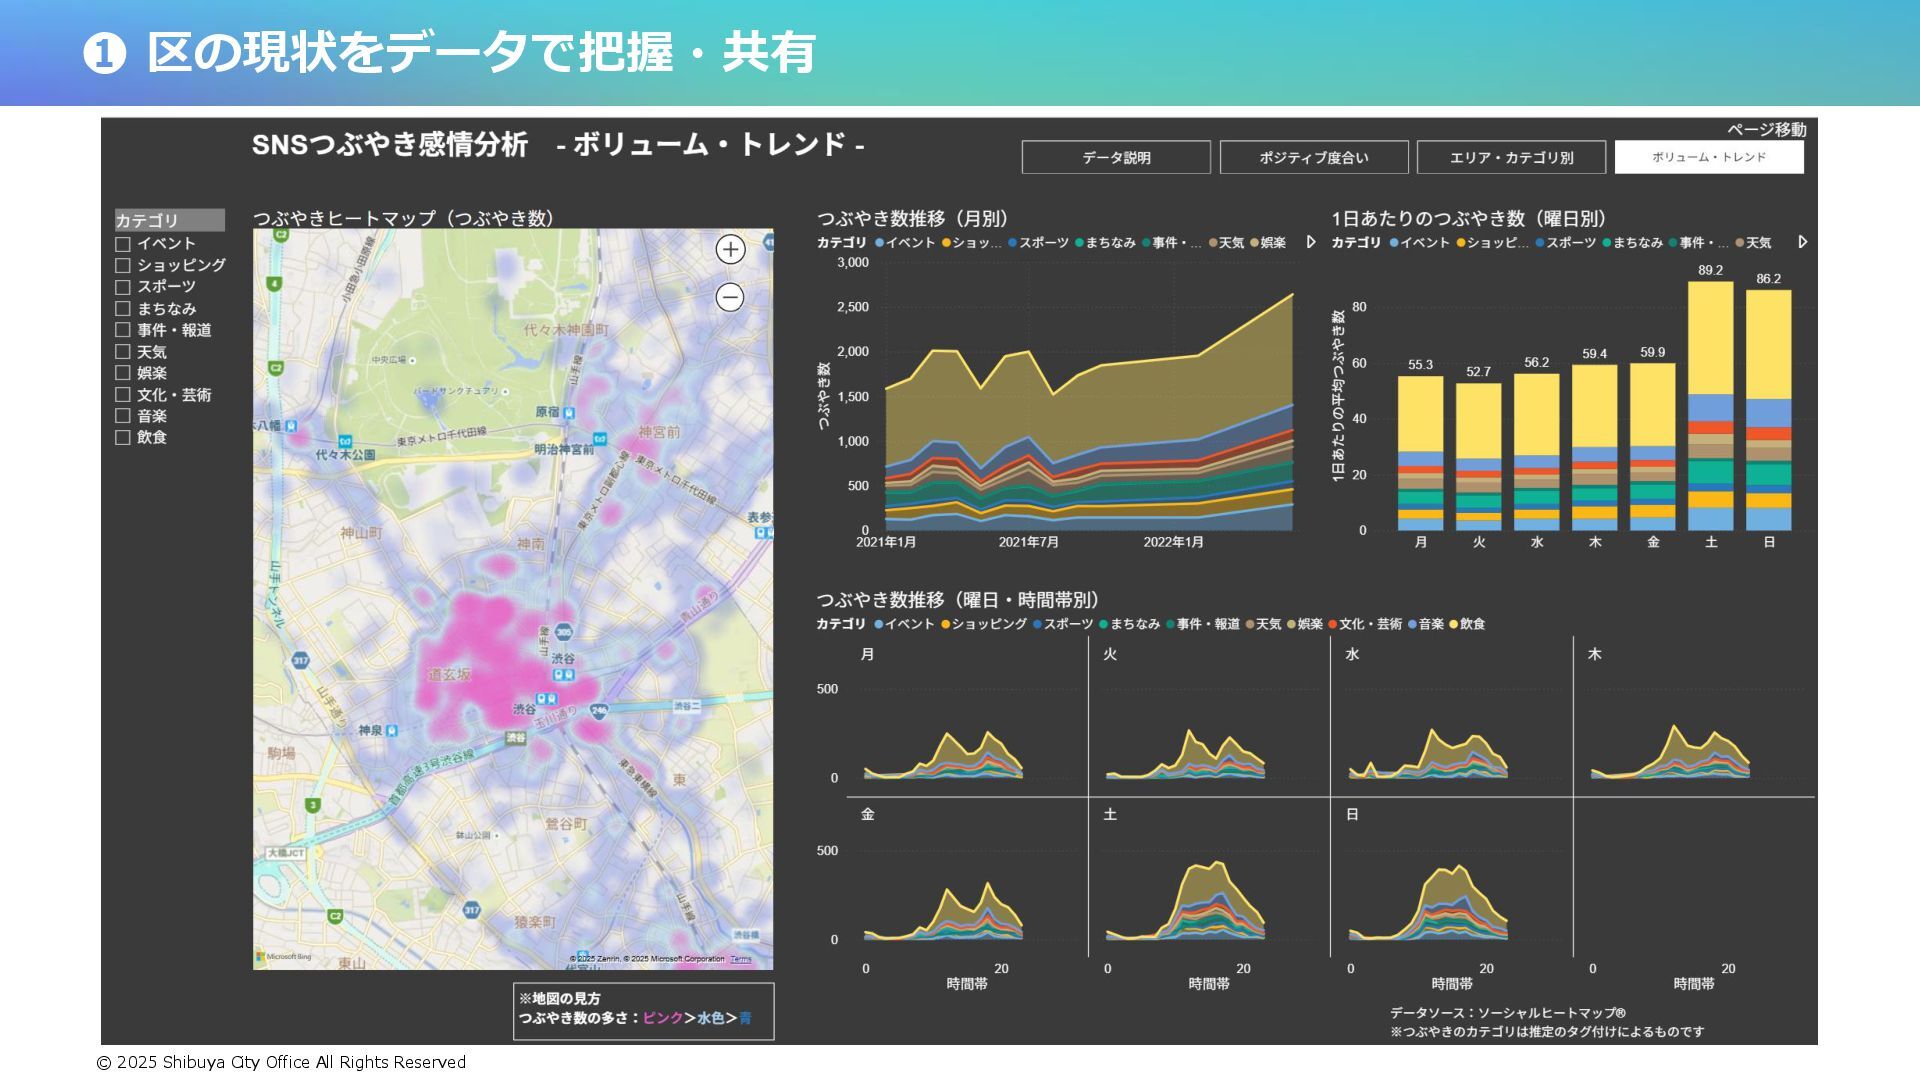The height and width of the screenshot is (1080, 1920).
Task: Select the ボリューム・トレンド page button
Action: pos(1709,157)
